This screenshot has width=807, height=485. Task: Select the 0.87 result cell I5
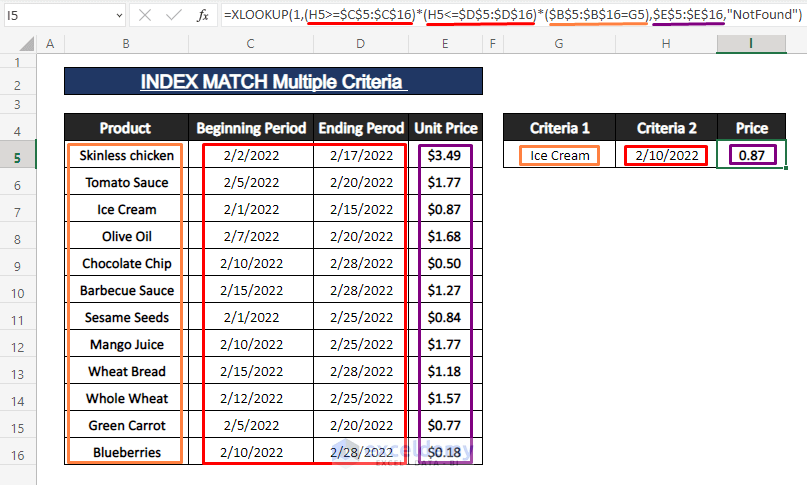(751, 155)
